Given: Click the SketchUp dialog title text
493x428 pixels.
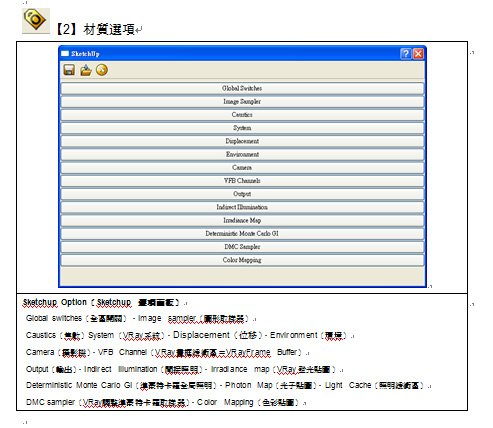Looking at the screenshot, I should (85, 54).
